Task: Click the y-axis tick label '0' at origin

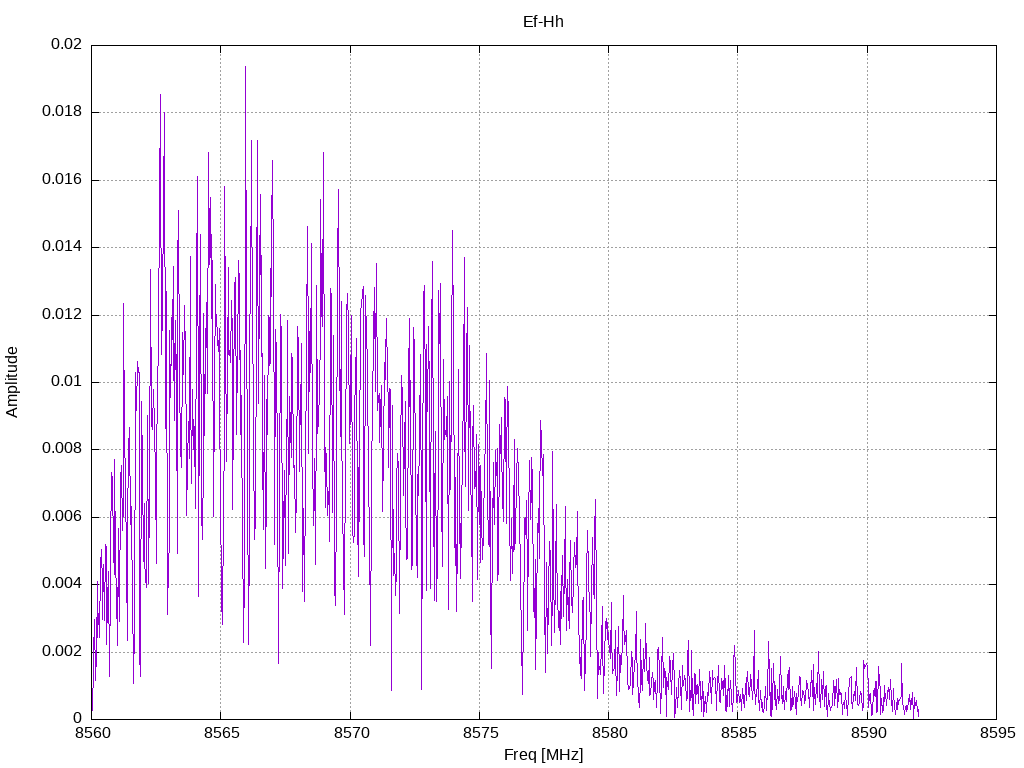Action: pyautogui.click(x=78, y=718)
